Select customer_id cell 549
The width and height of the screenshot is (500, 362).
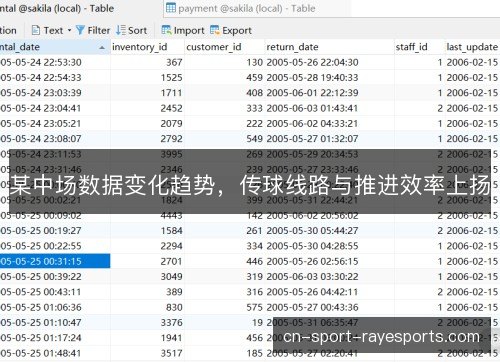point(224,139)
